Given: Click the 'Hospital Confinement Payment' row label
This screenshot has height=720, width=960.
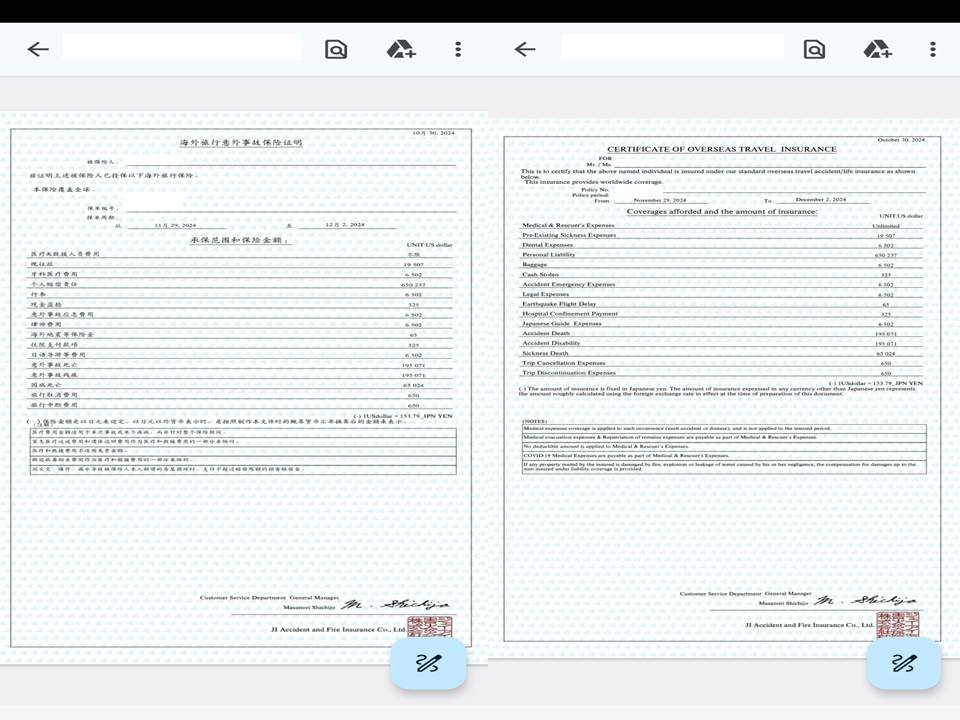Looking at the screenshot, I should 570,313.
